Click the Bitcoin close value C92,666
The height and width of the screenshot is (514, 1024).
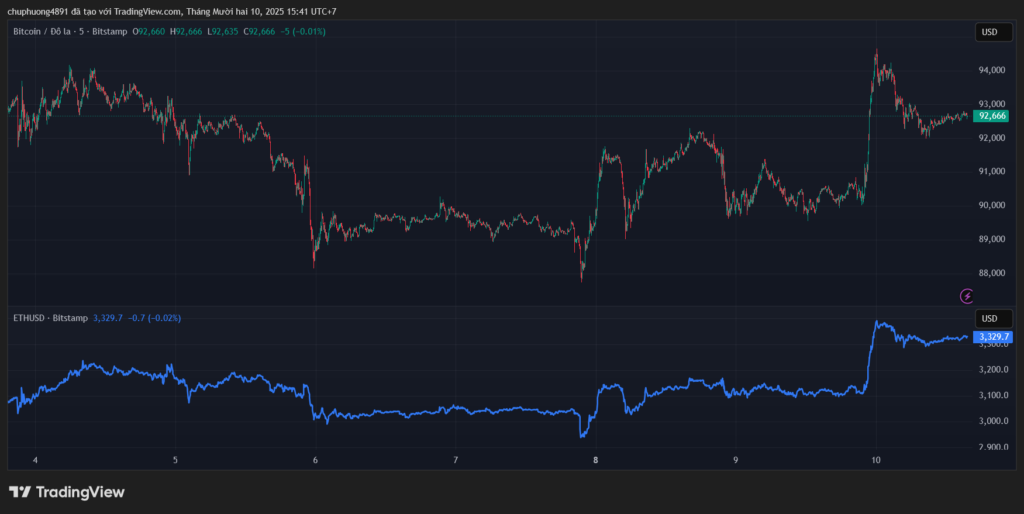(x=261, y=32)
